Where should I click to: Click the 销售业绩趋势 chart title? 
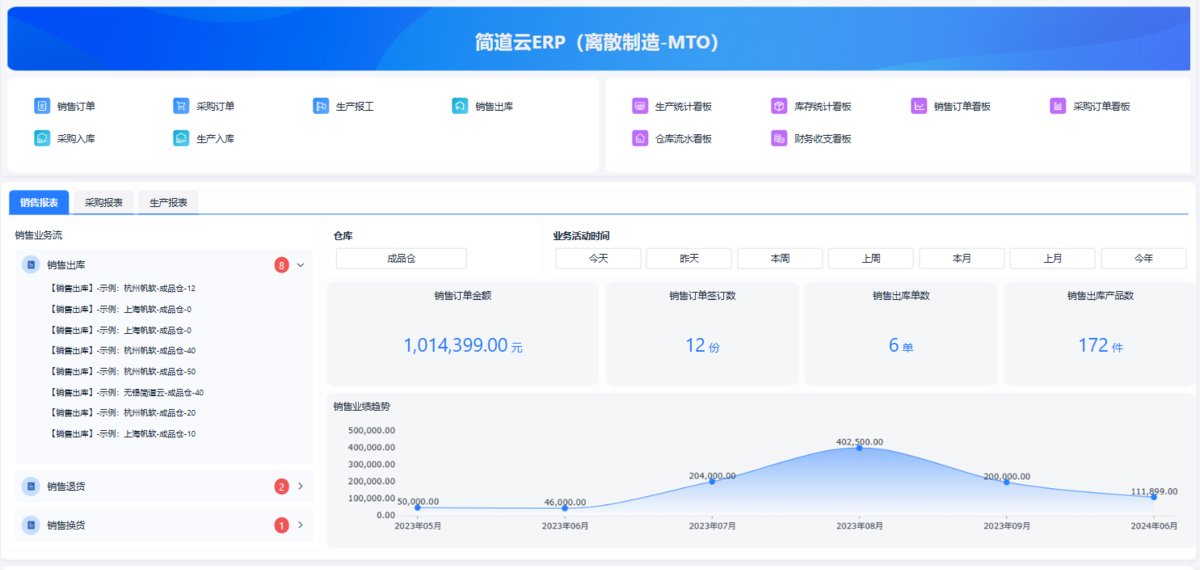(x=362, y=406)
